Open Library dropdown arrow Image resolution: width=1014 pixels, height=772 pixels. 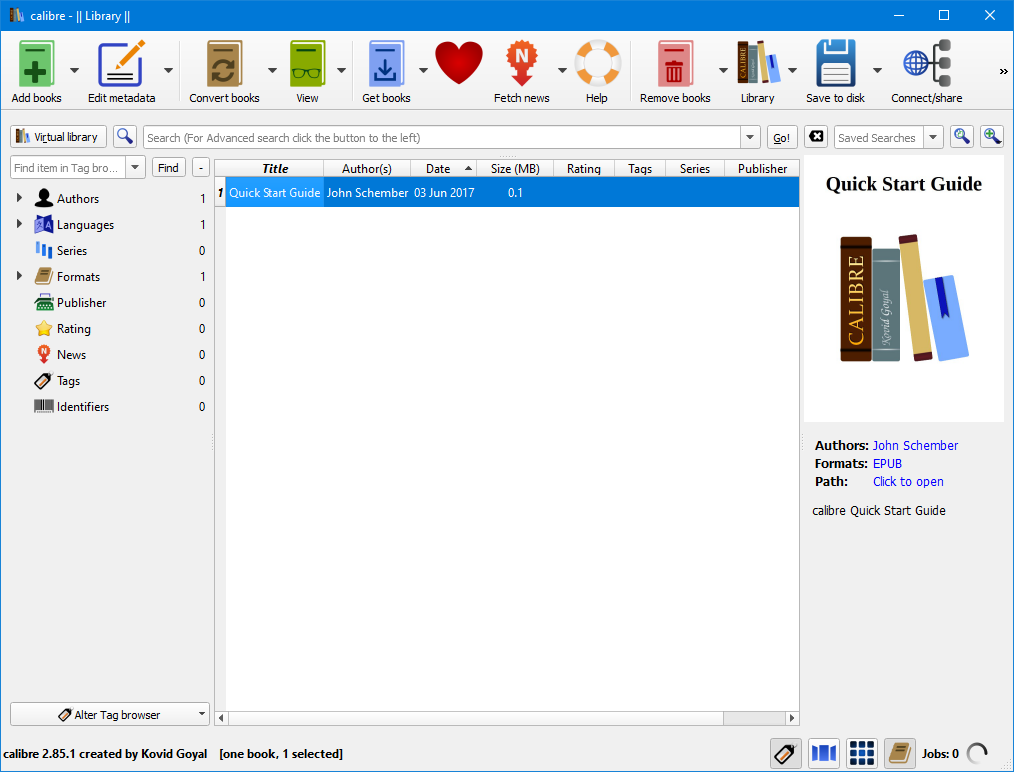792,70
